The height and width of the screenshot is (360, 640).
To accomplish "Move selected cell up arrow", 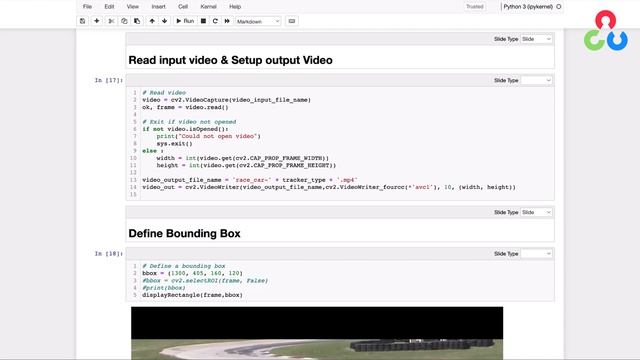I will [152, 21].
